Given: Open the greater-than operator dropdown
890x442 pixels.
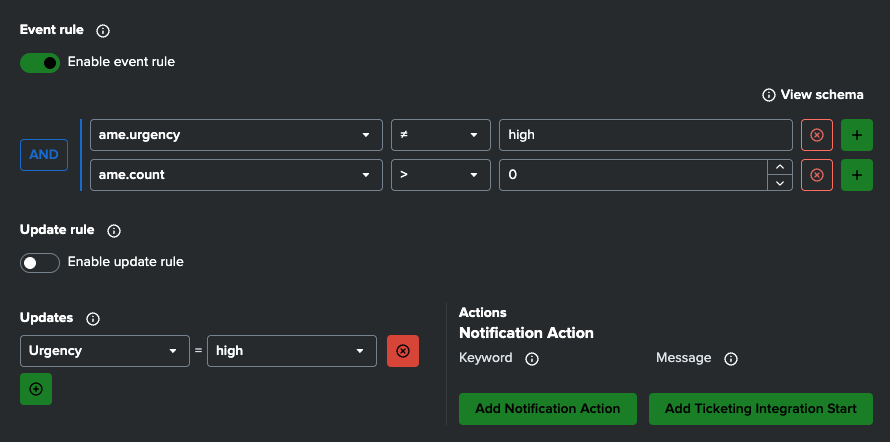Looking at the screenshot, I should pos(440,175).
